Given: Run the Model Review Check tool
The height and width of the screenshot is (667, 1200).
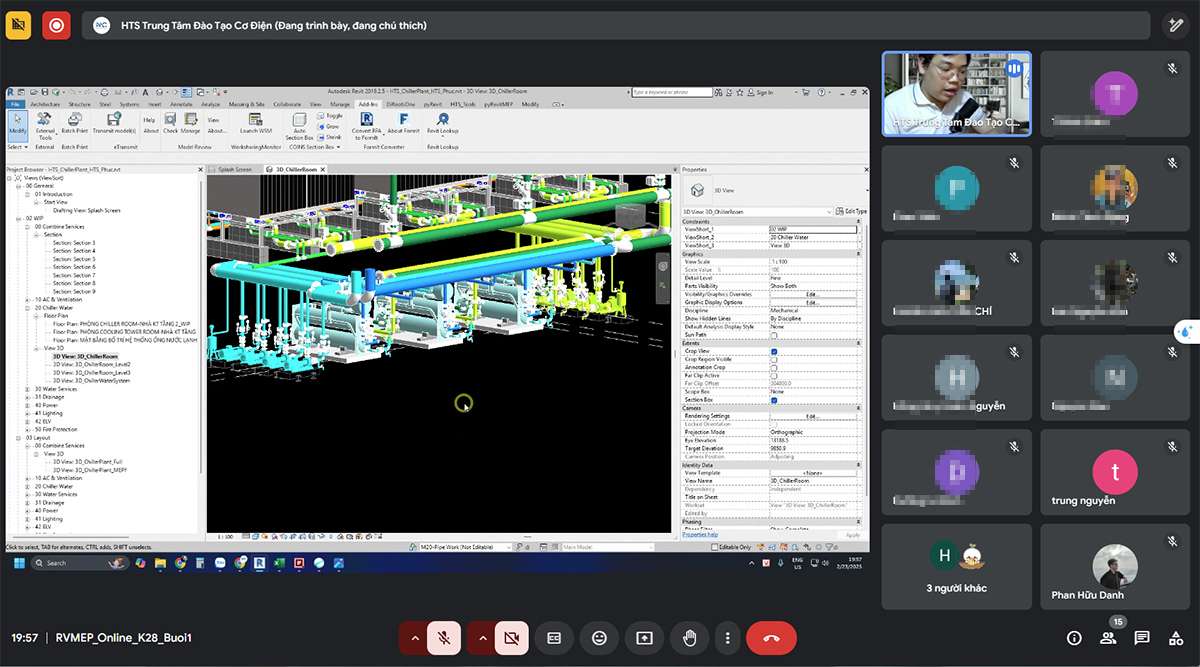Looking at the screenshot, I should [x=170, y=123].
